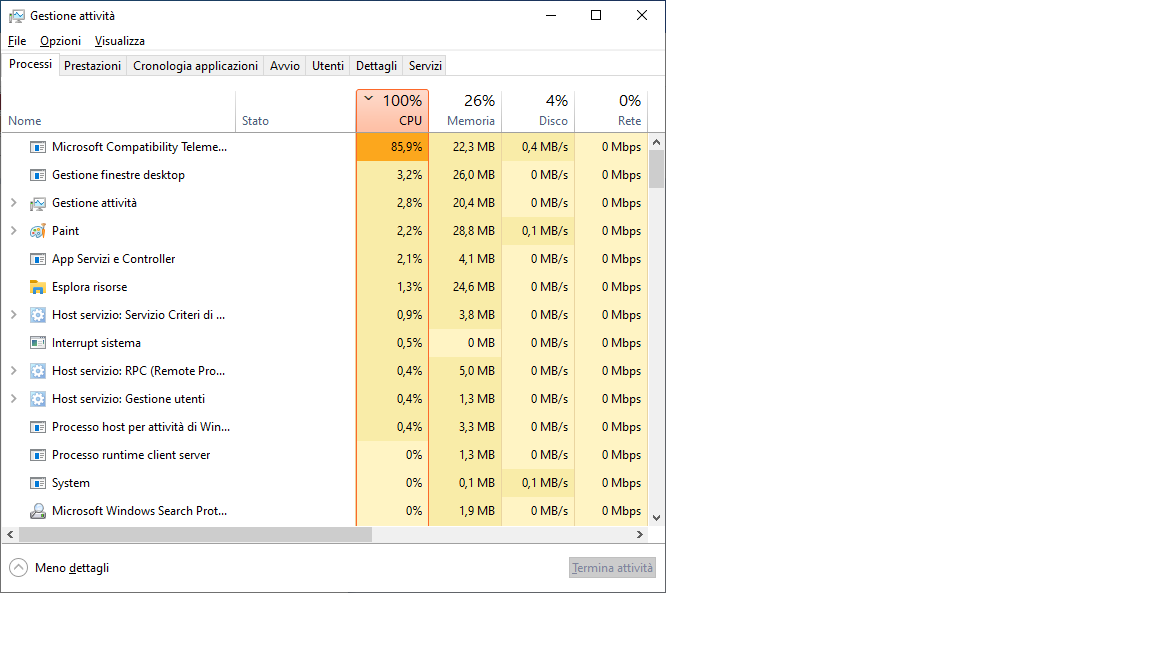The width and height of the screenshot is (1152, 648).
Task: Click the Esplora risorse folder icon
Action: (x=37, y=287)
